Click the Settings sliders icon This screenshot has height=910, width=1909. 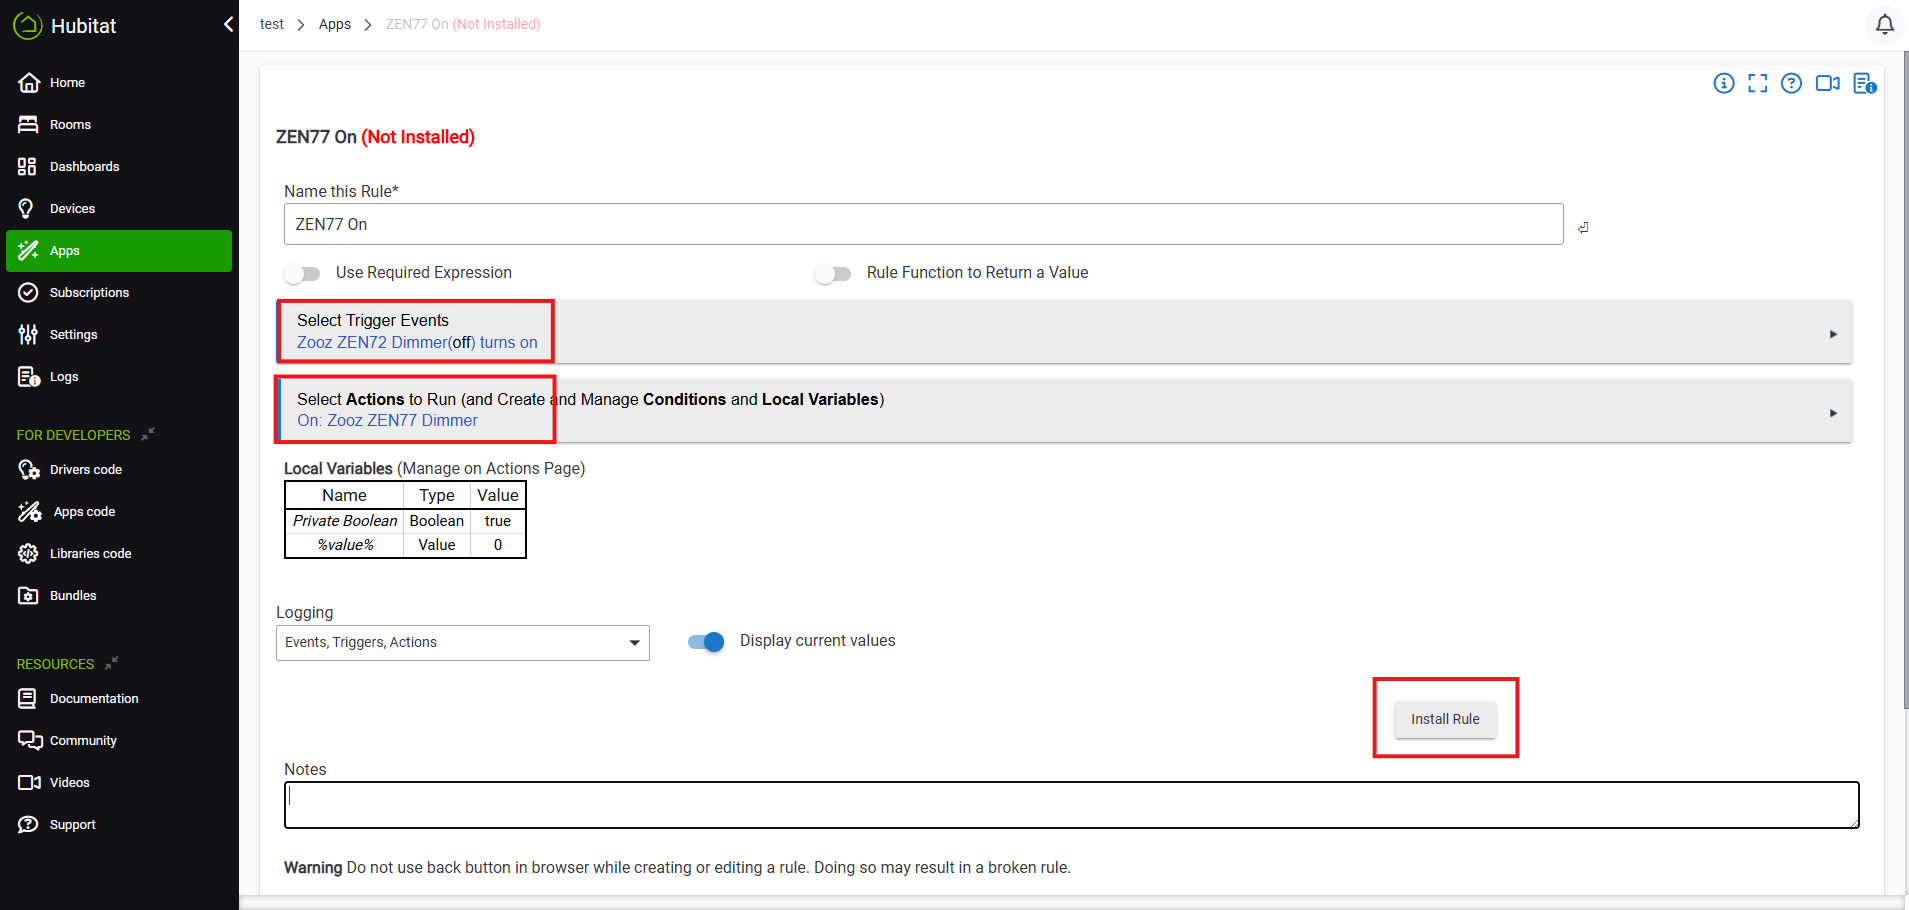pyautogui.click(x=28, y=335)
